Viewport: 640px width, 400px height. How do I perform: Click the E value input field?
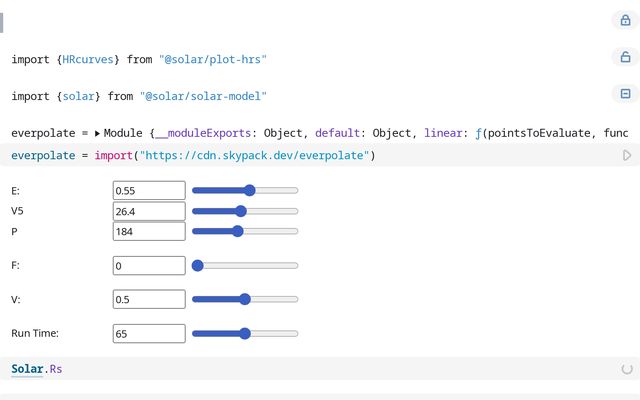coord(149,190)
